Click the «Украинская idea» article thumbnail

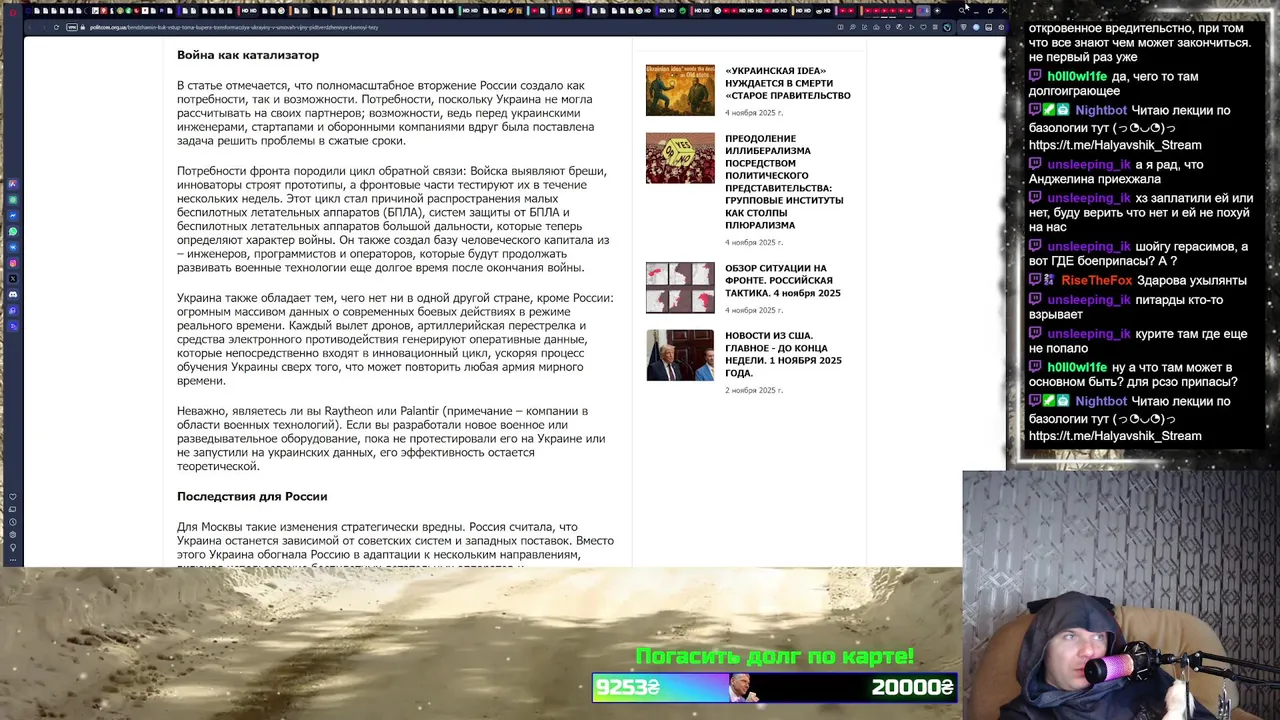[x=680, y=90]
